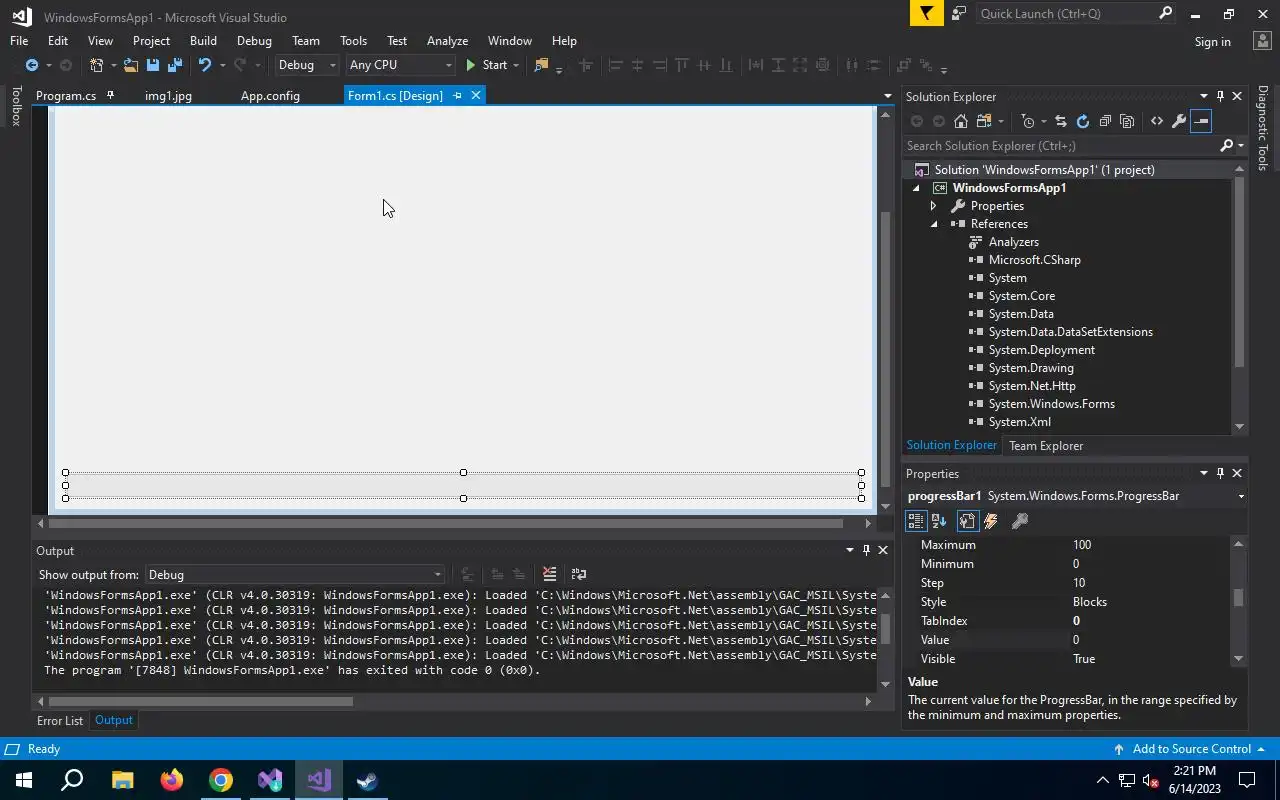The image size is (1280, 800).
Task: Toggle word wrap in the Output window
Action: point(578,574)
